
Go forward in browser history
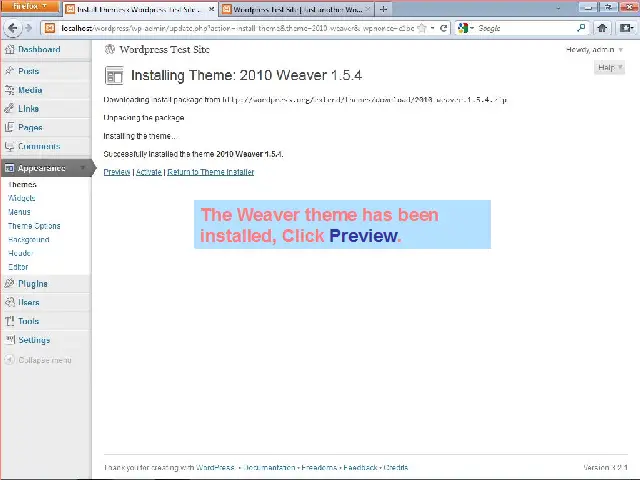coord(28,28)
